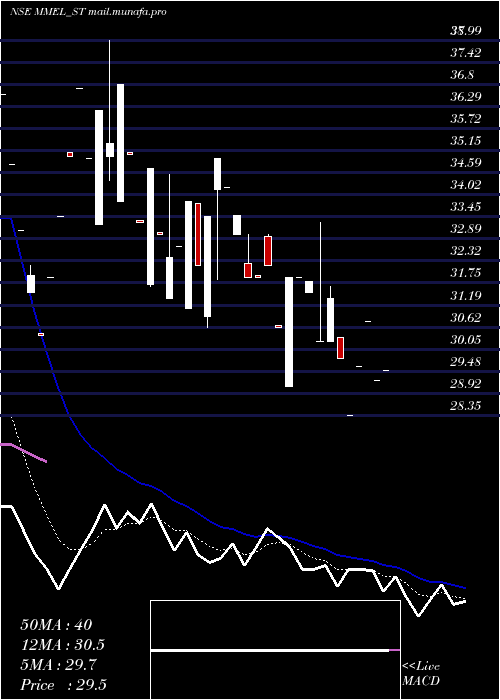
Task: Click the 28.92 price axis label
Action: coord(466,383)
